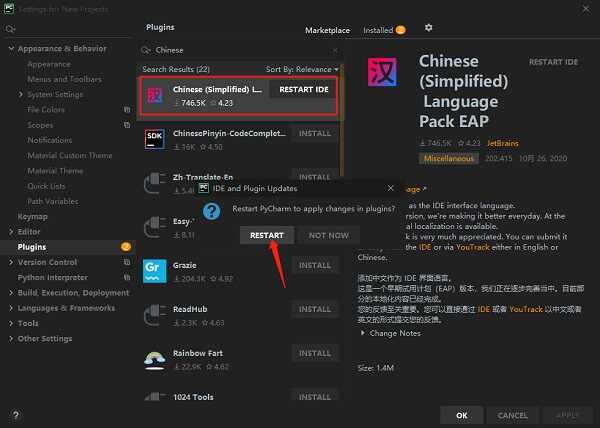Select Plugins in the settings tree
Viewport: 600px width, 428px height.
32,247
